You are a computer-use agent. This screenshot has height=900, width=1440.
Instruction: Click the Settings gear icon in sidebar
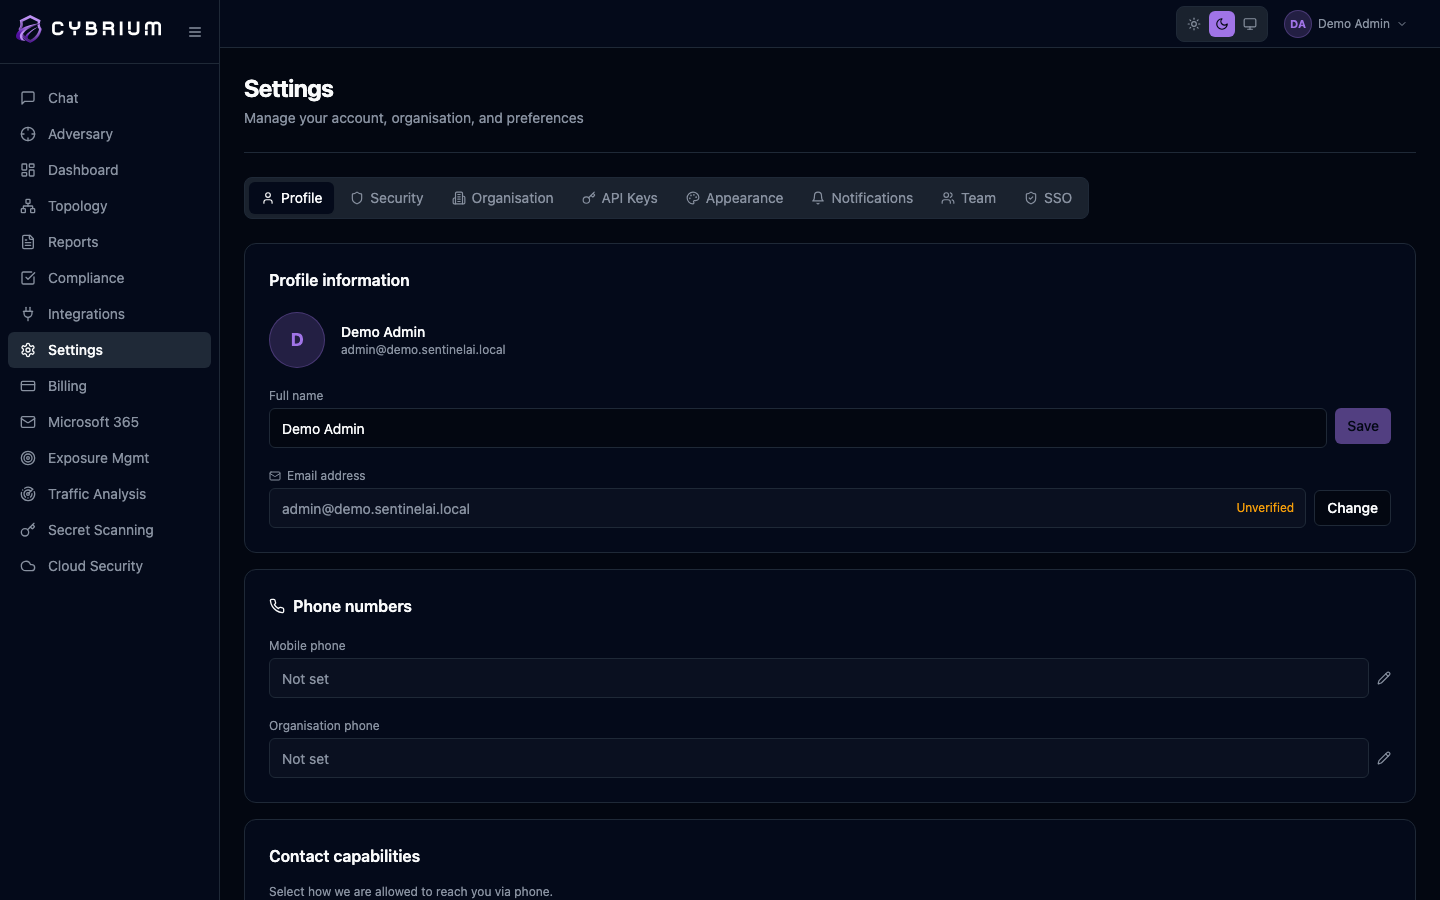tap(28, 350)
